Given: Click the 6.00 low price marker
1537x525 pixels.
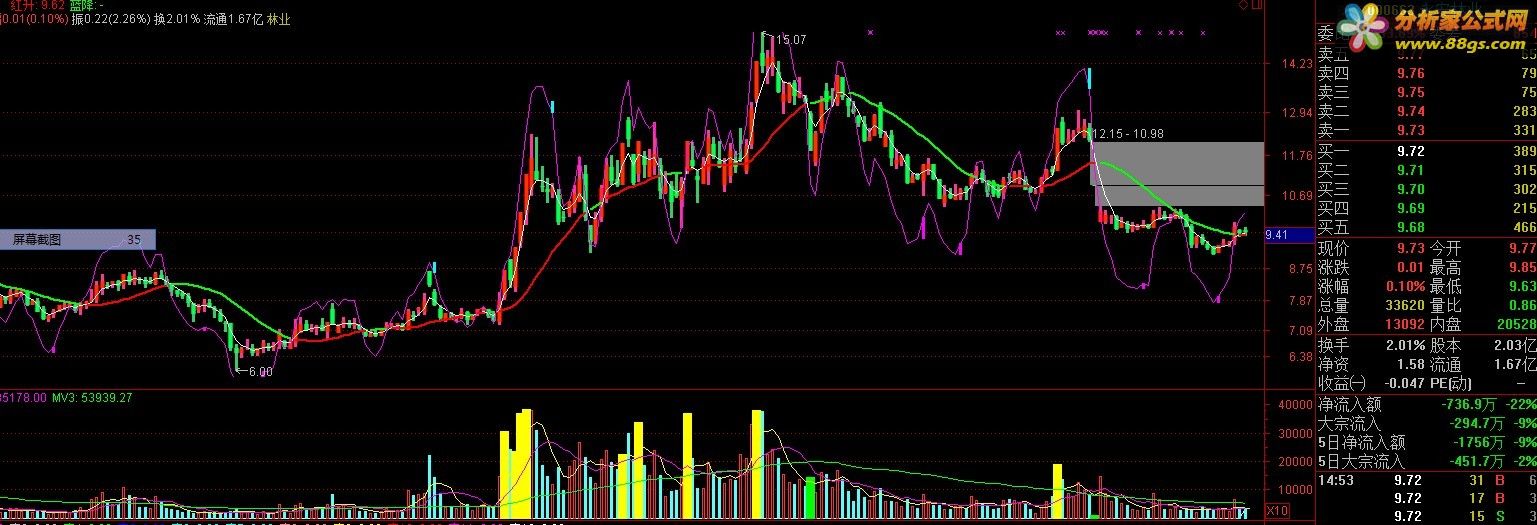Looking at the screenshot, I should [x=260, y=371].
